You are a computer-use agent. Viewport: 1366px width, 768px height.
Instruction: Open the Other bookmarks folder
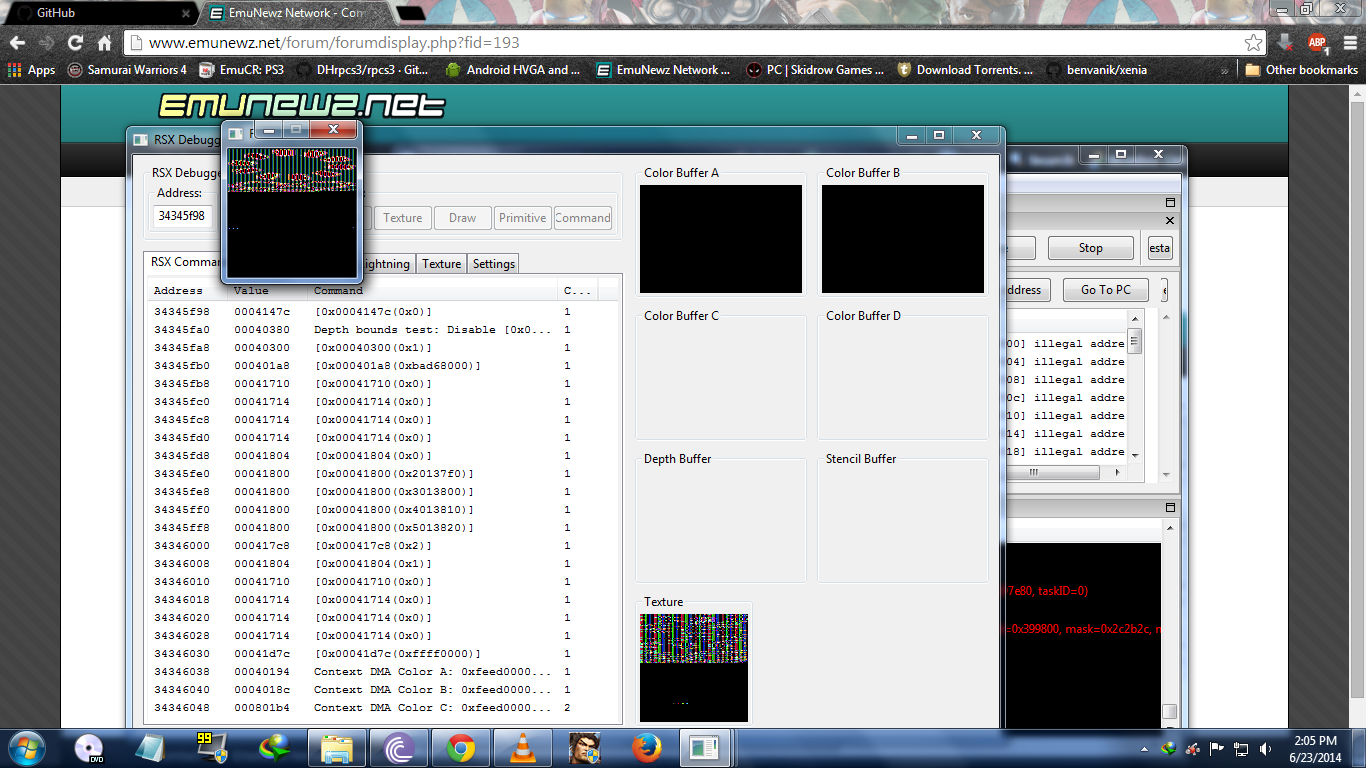point(1301,70)
